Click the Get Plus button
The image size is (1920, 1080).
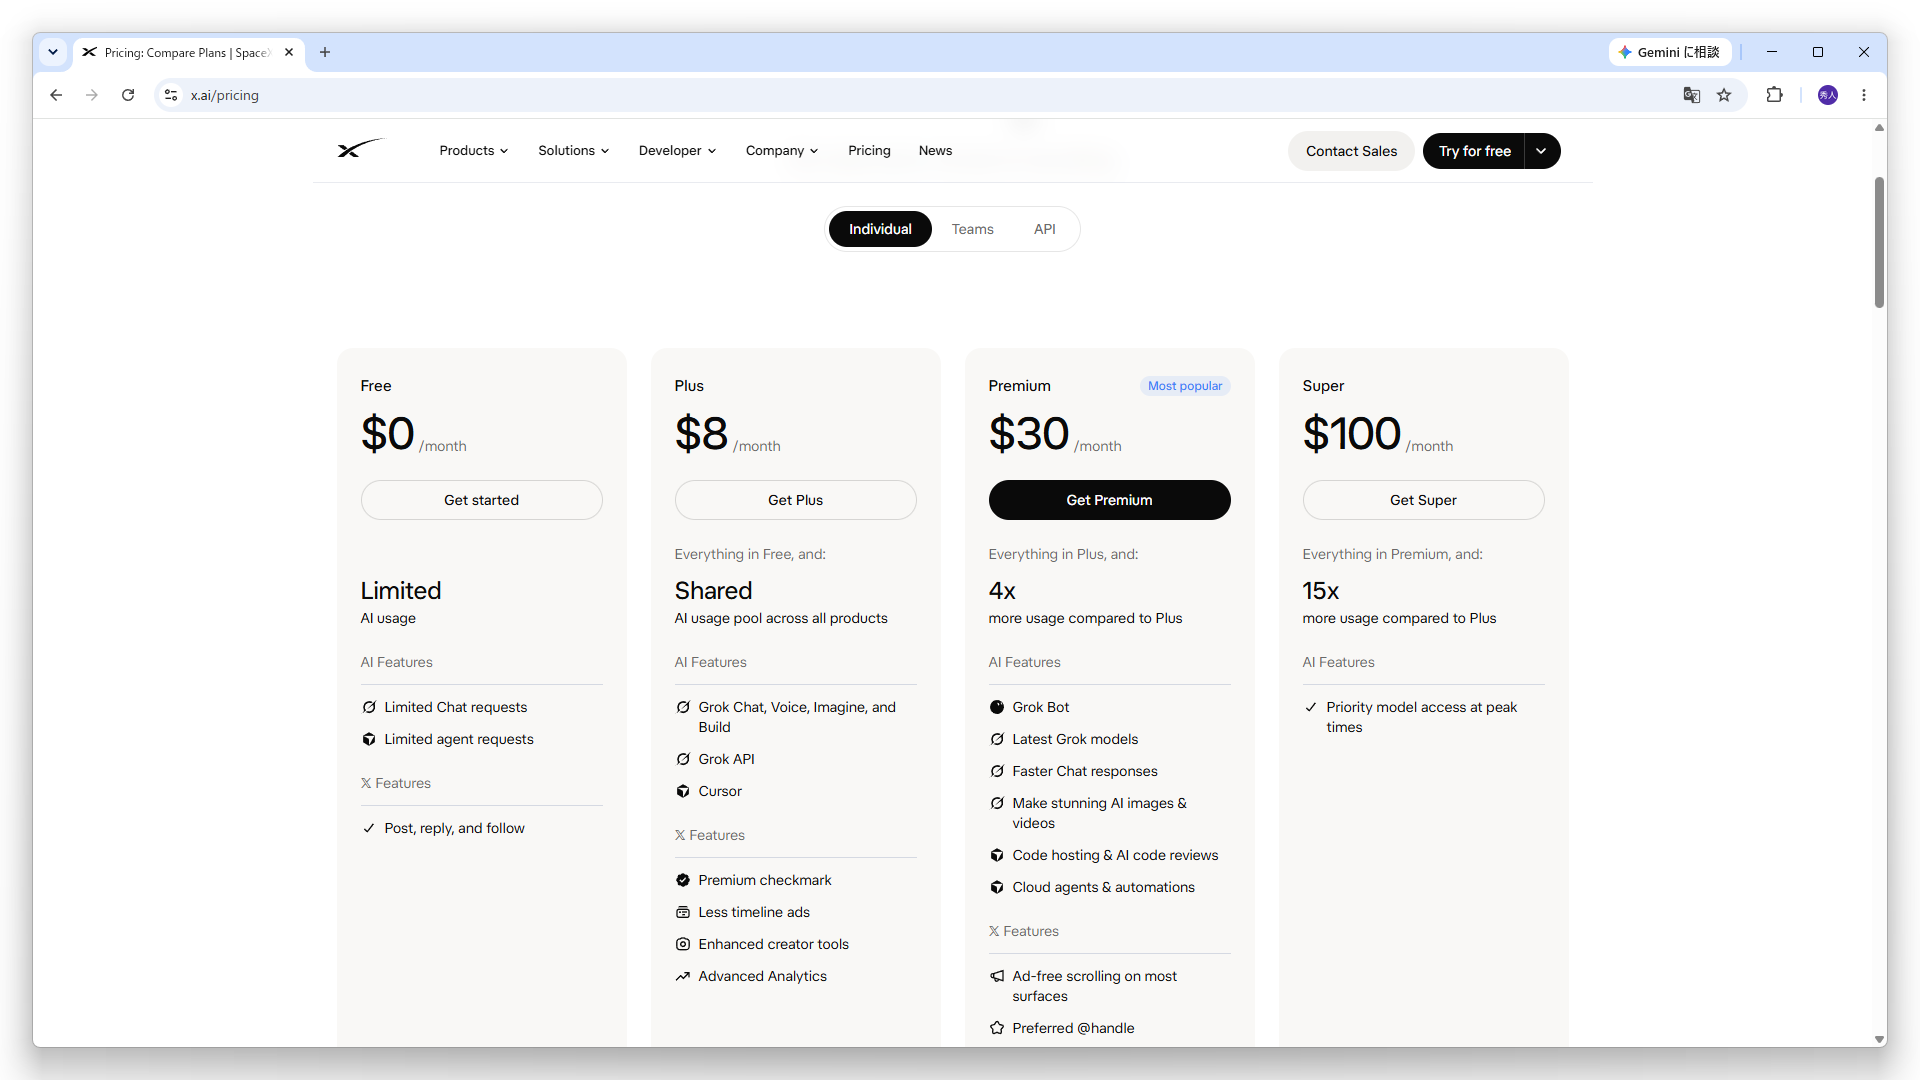[795, 500]
